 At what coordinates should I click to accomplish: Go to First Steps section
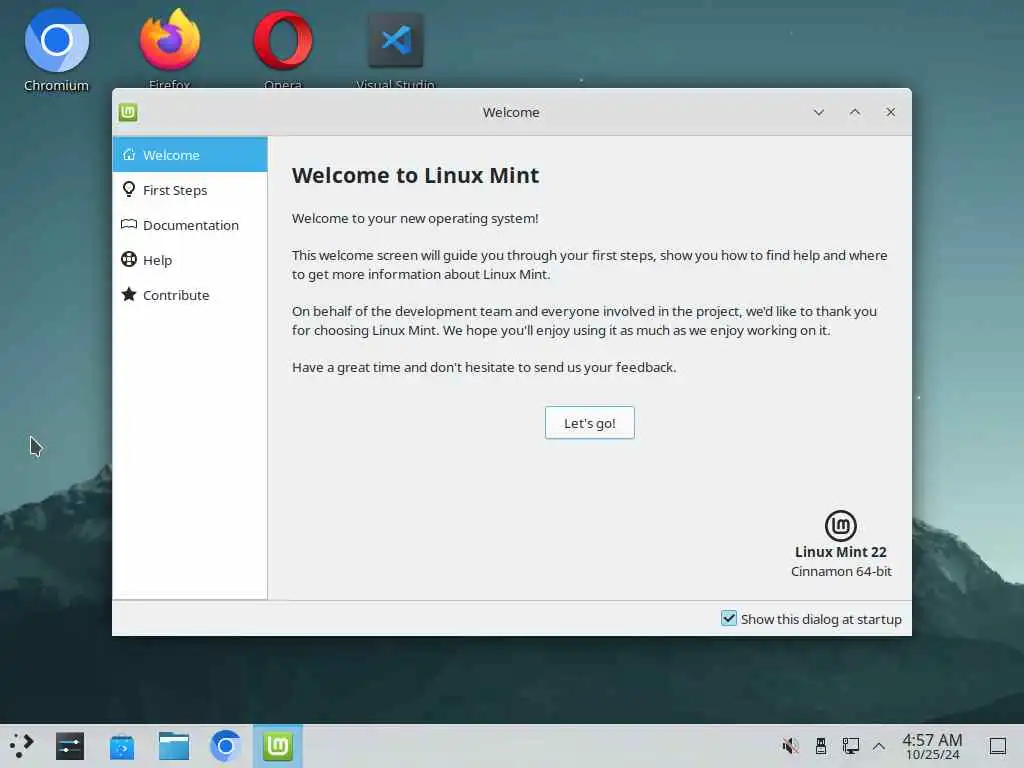tap(190, 190)
